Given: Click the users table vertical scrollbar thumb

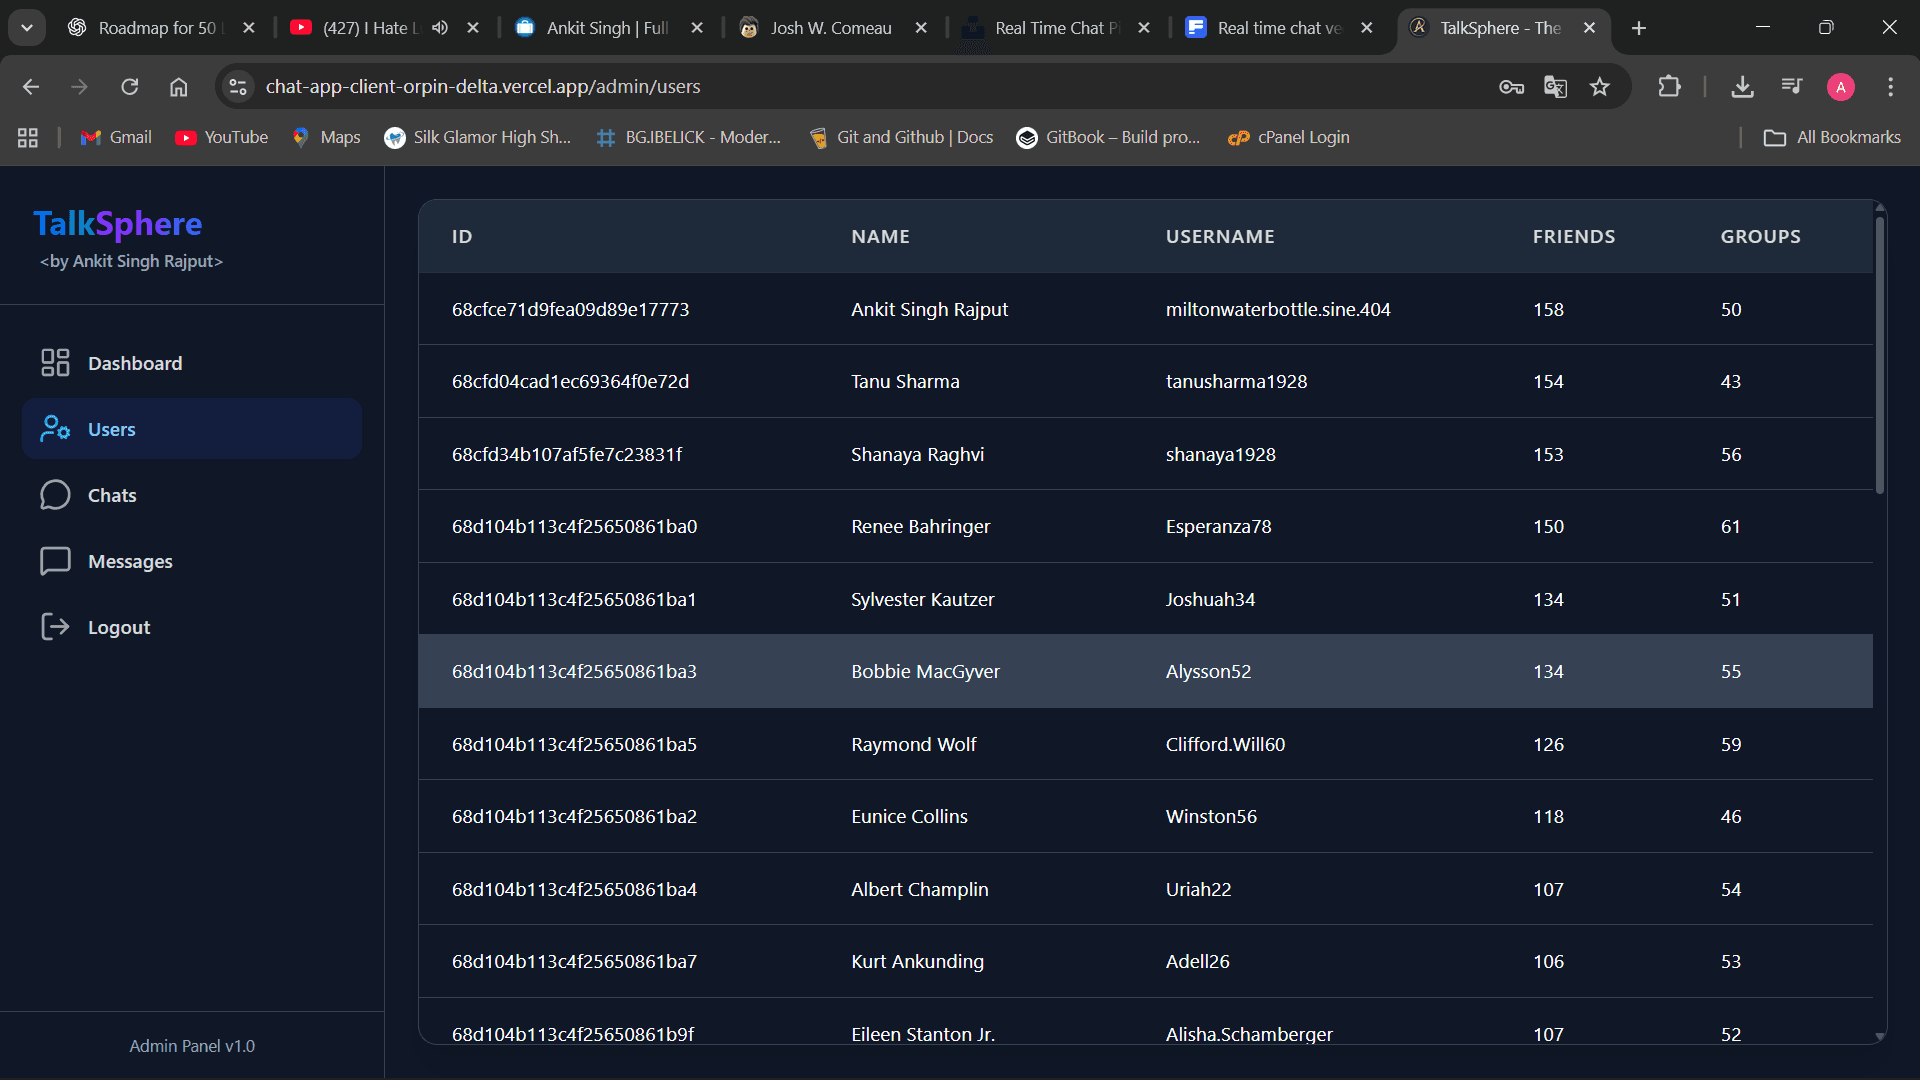Looking at the screenshot, I should (x=1880, y=355).
